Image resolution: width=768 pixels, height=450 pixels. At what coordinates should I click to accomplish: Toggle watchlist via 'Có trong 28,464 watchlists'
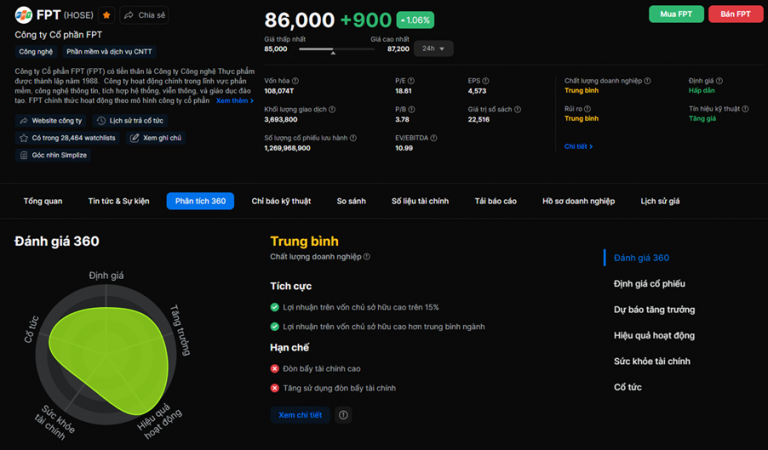(67, 137)
